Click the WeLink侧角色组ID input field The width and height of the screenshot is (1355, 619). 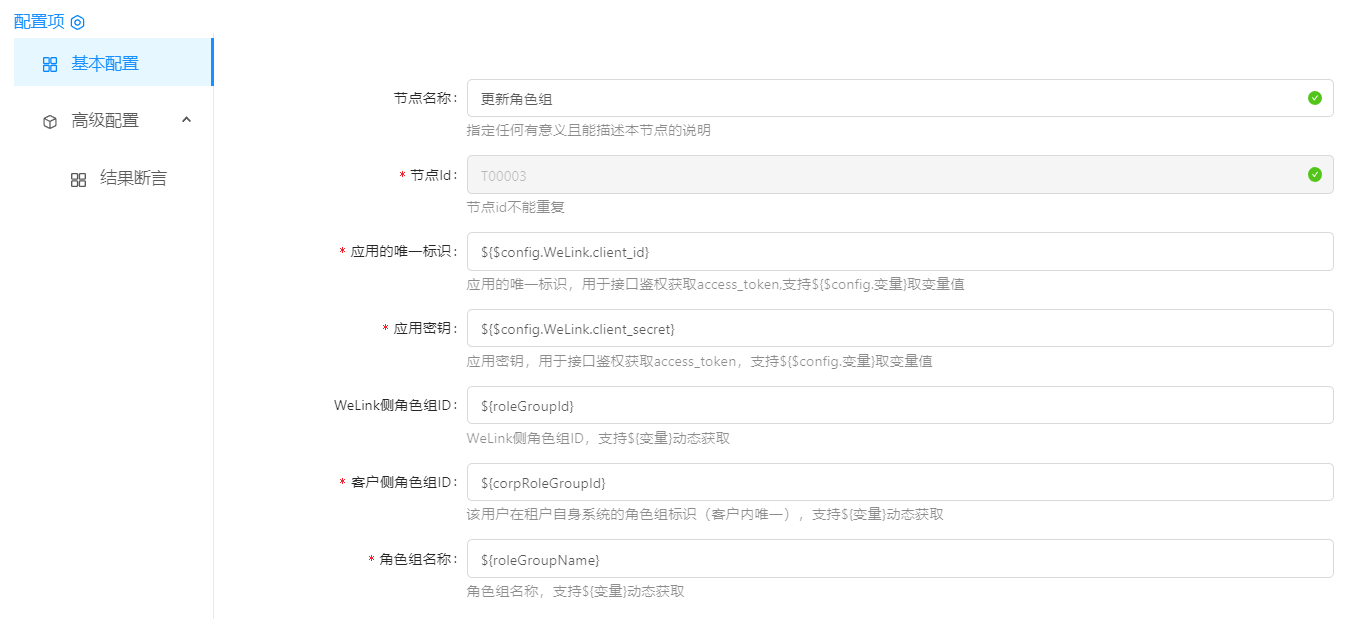pyautogui.click(x=880, y=405)
